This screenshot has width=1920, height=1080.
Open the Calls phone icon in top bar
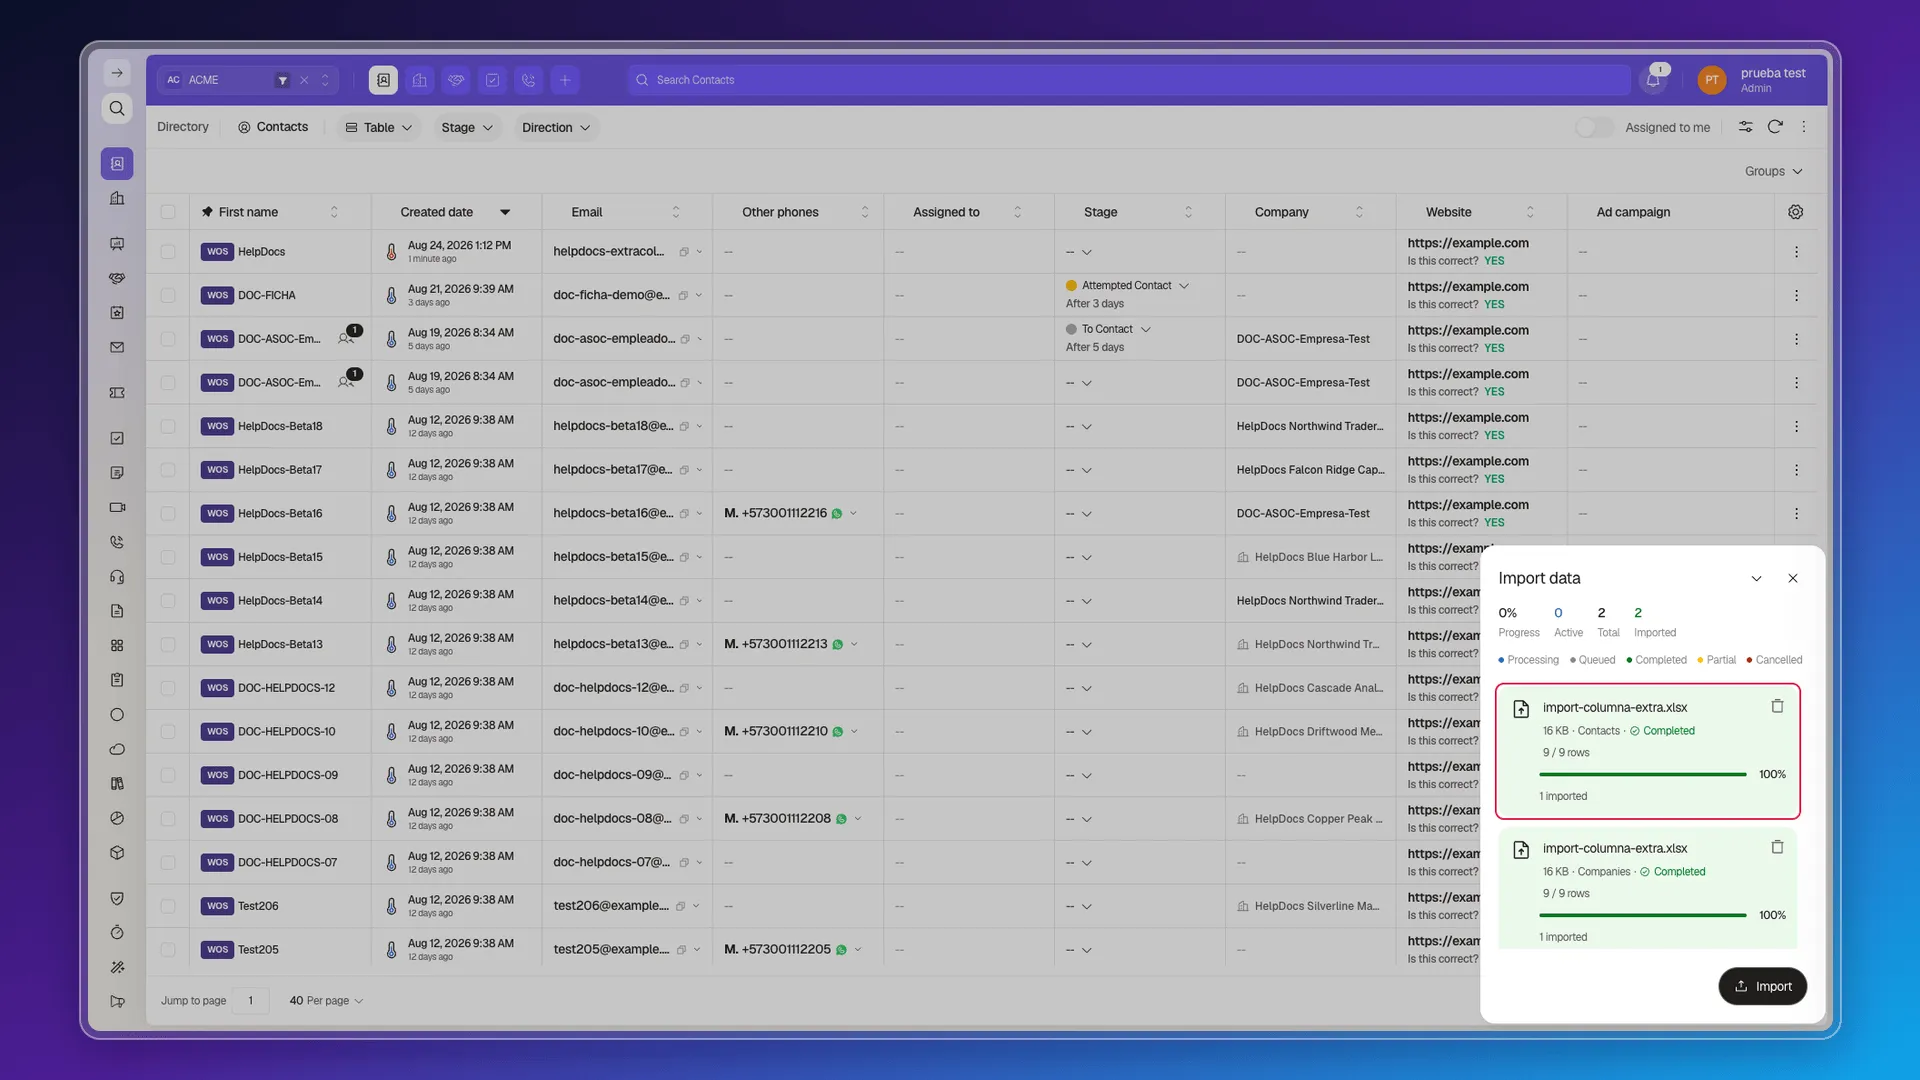(529, 80)
